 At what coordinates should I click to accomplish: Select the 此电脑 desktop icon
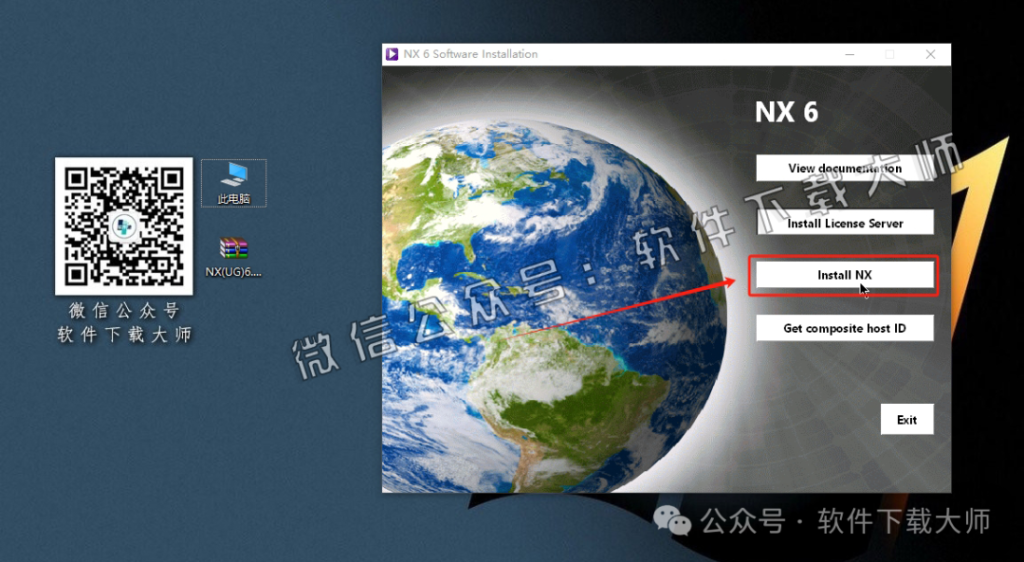coord(234,176)
